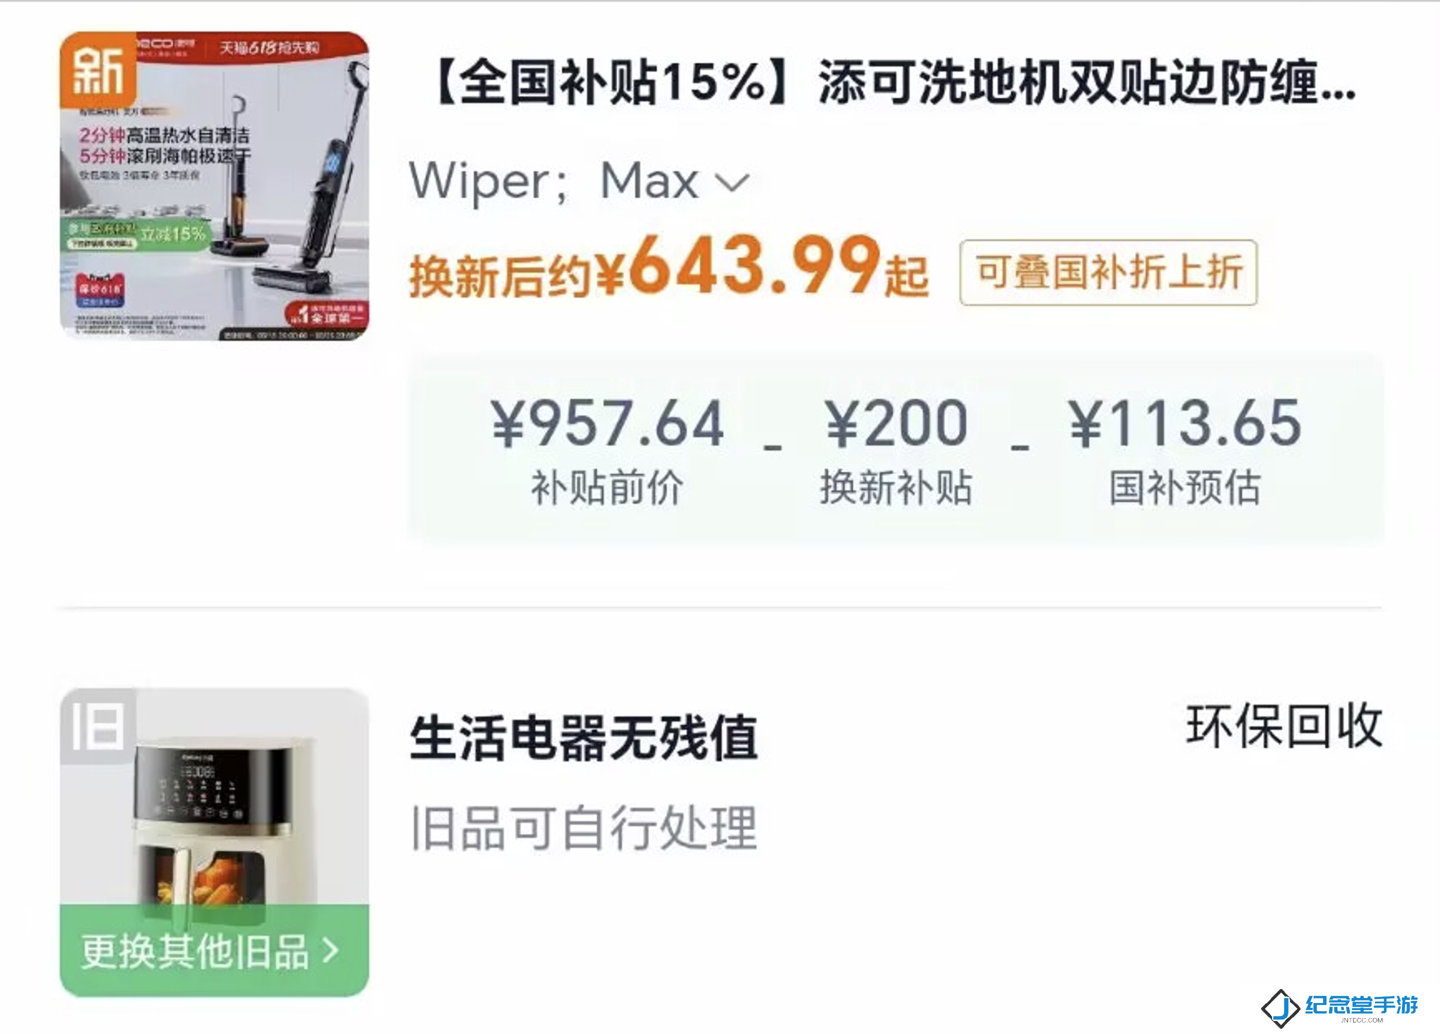The height and width of the screenshot is (1034, 1440).
Task: Tap the grey 旧 badge on air fryer
Action: [x=97, y=726]
